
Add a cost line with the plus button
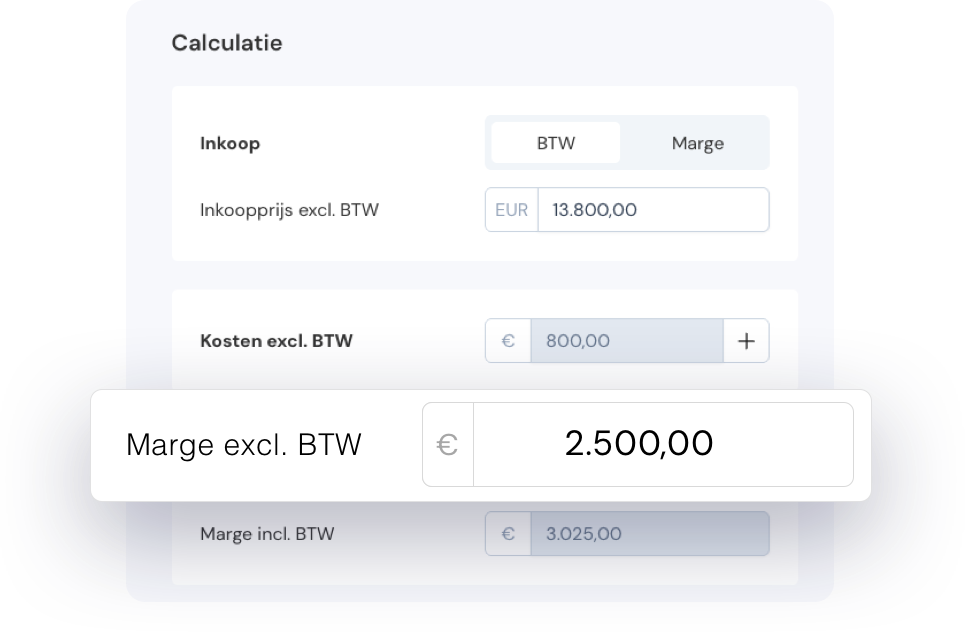tap(746, 341)
